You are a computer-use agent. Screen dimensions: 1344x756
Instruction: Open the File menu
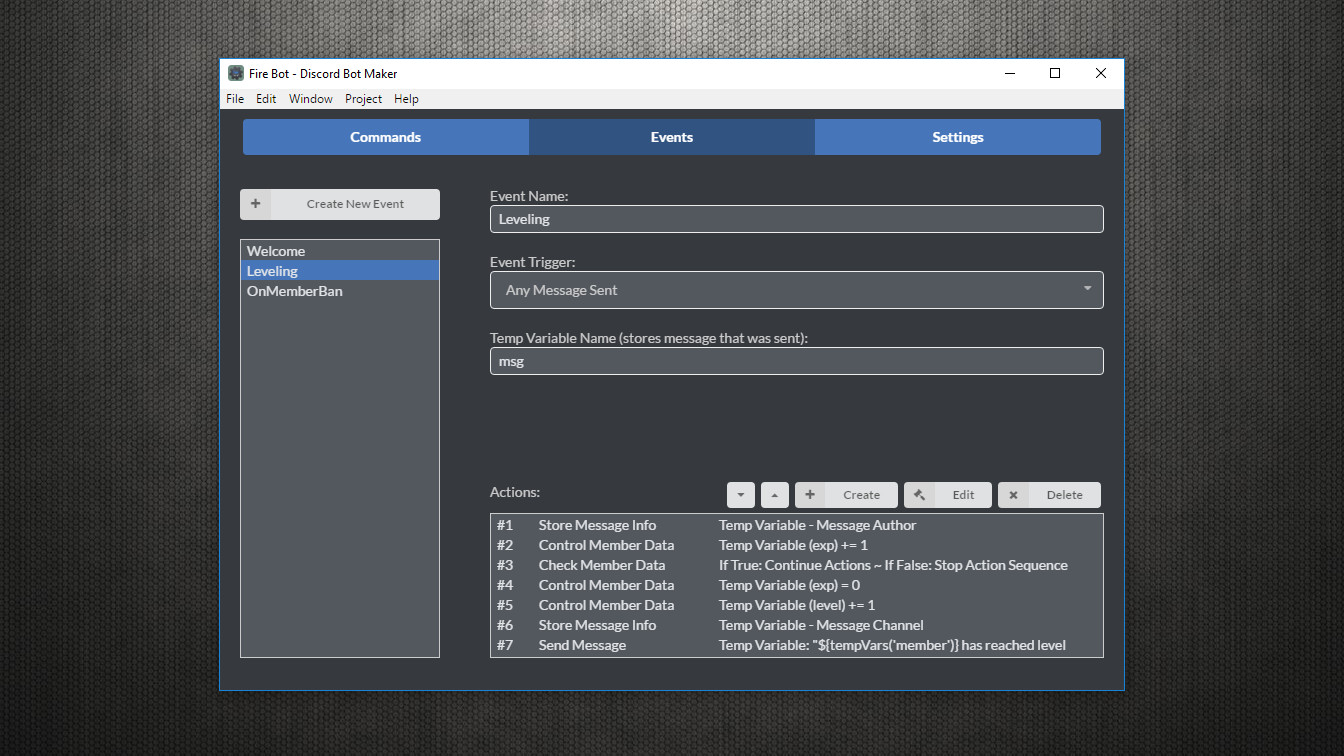(x=234, y=98)
